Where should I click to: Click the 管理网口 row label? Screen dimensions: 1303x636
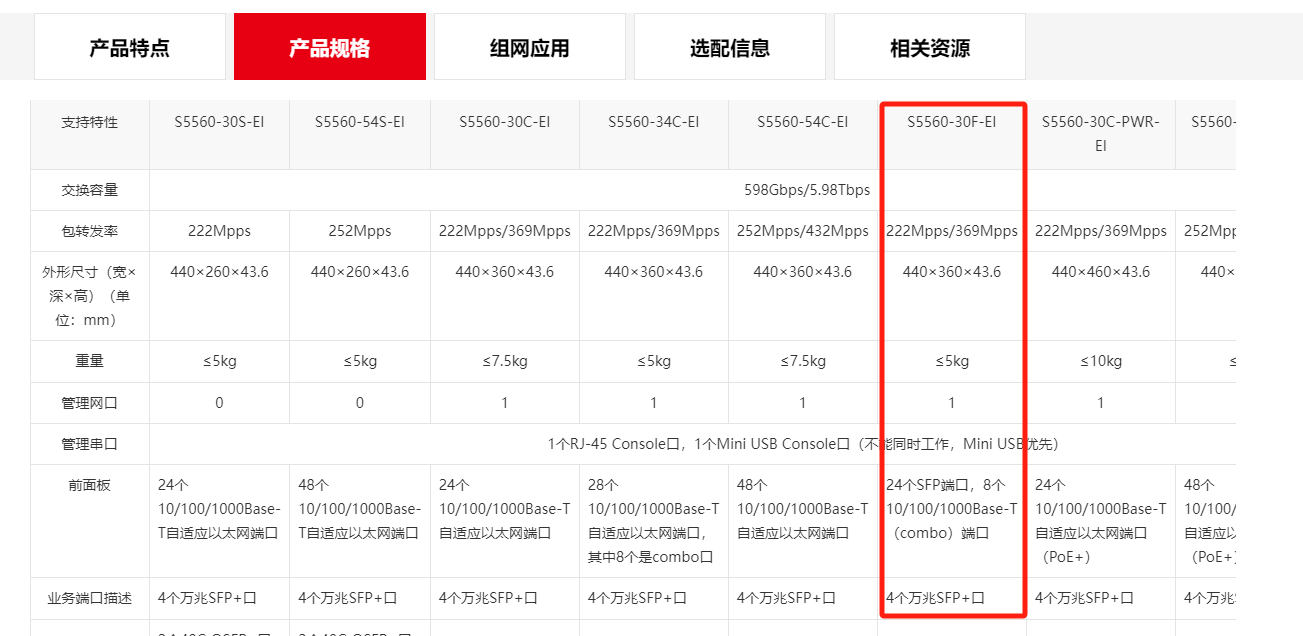90,403
